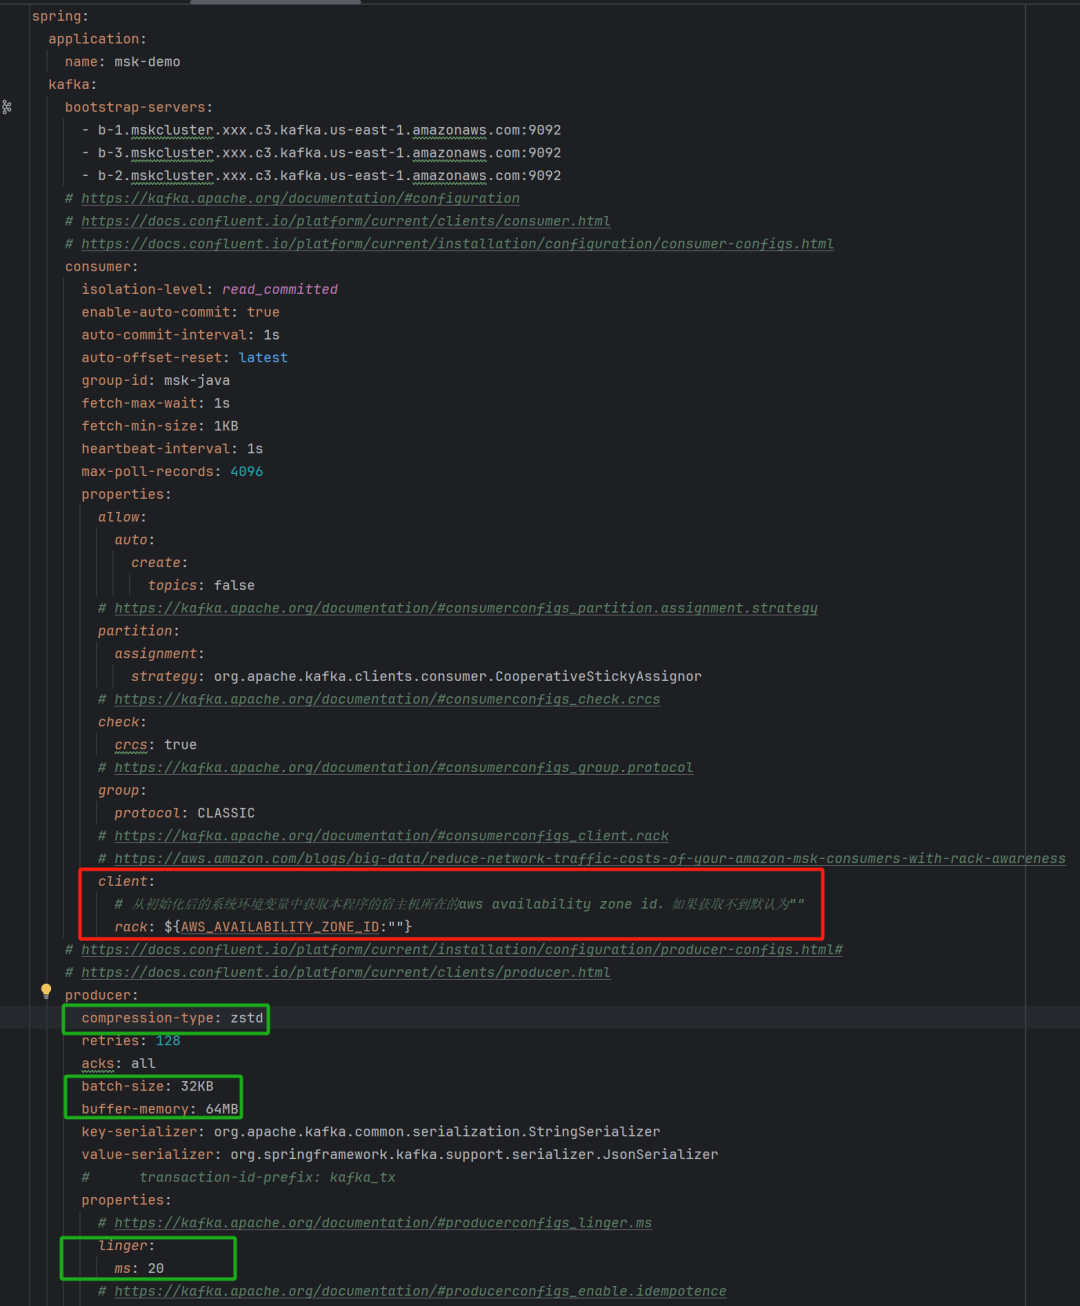
Task: Click the 'client:' key line
Action: point(126,881)
